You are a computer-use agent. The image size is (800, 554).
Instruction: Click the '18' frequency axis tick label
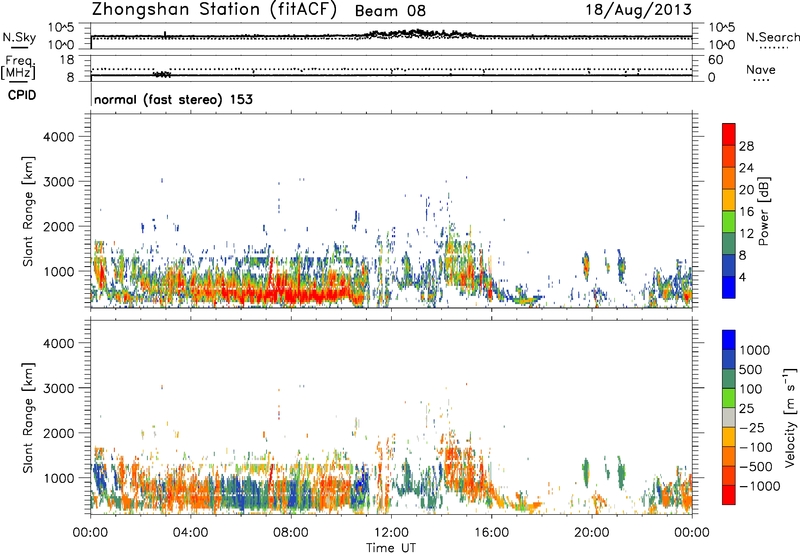67,60
